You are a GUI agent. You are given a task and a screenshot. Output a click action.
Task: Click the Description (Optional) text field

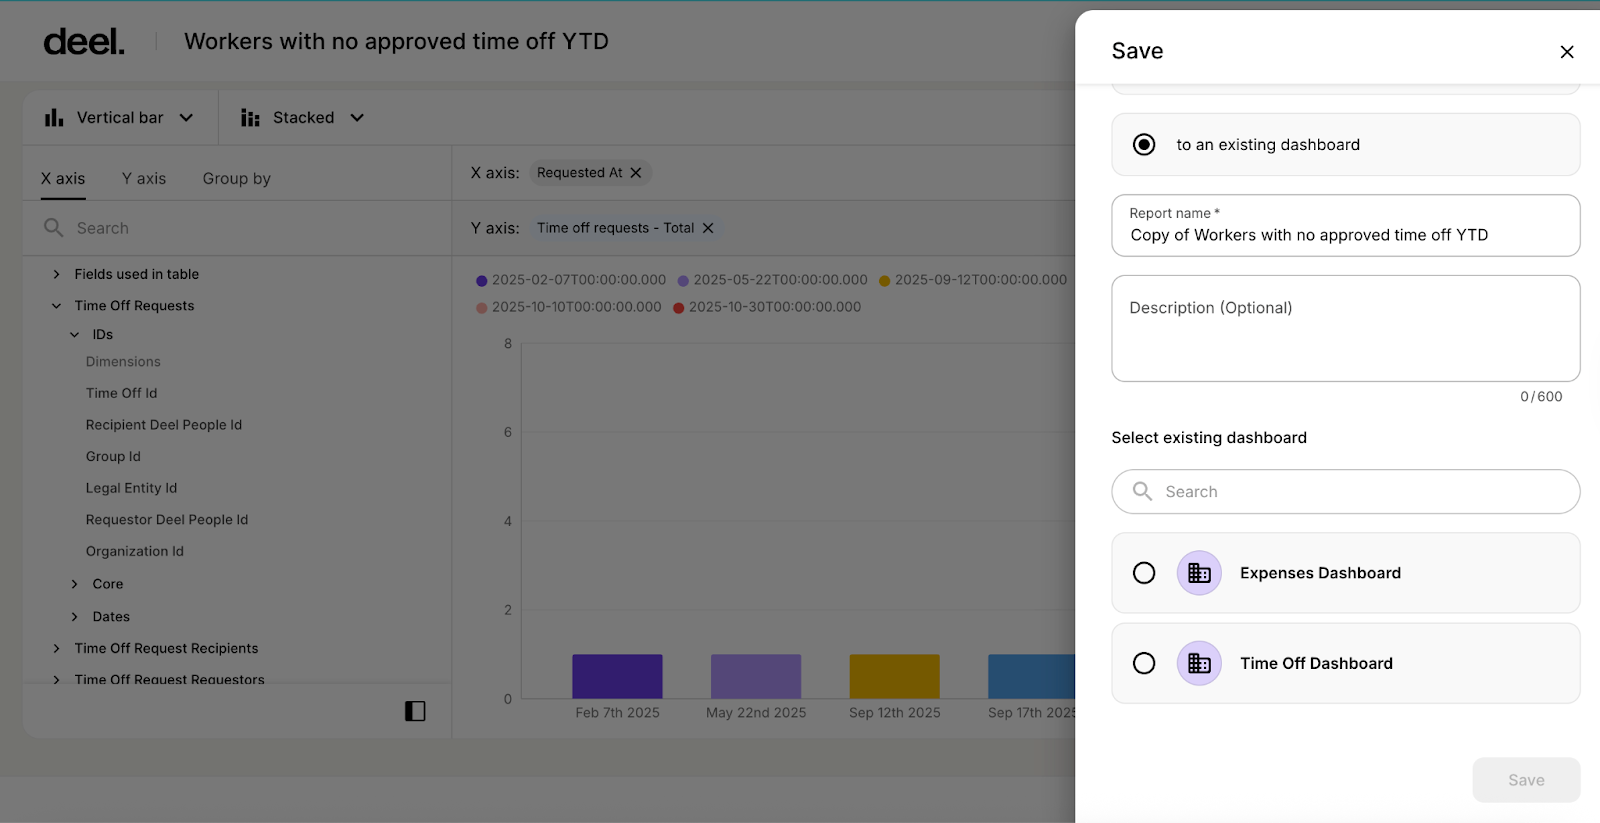click(x=1345, y=328)
